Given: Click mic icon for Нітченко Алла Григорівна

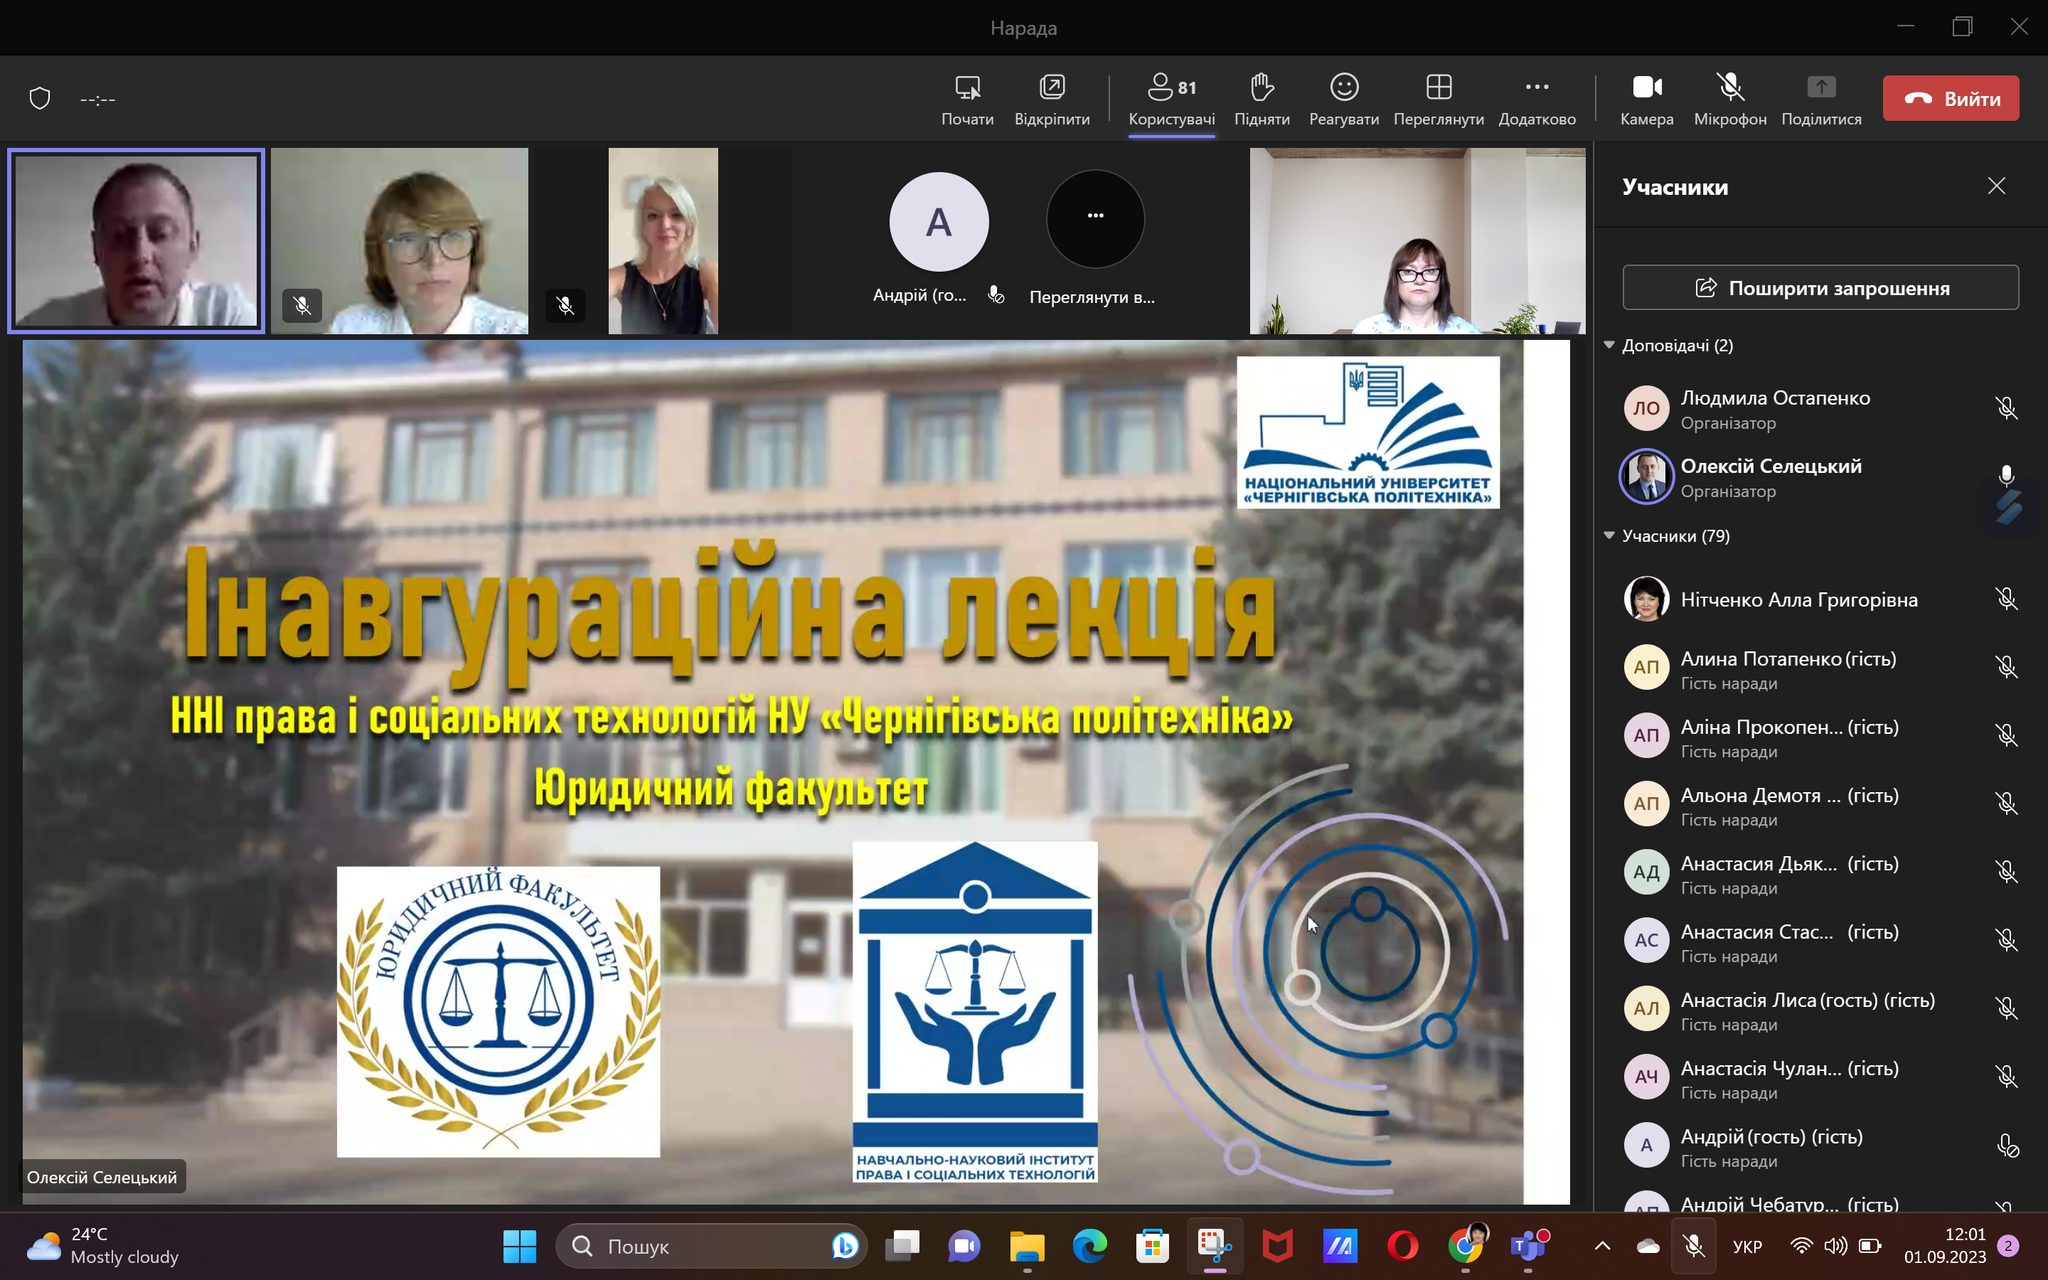Looking at the screenshot, I should coord(2006,599).
